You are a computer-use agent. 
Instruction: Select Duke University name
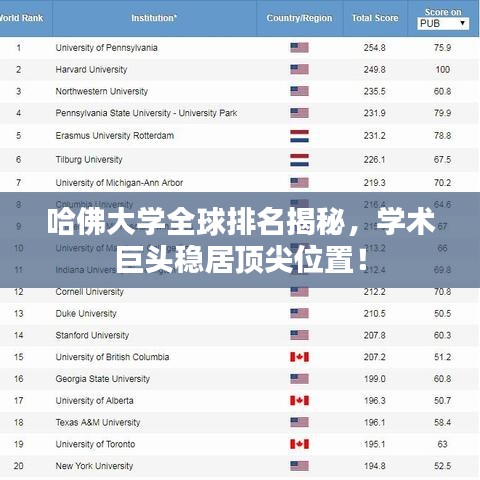point(86,313)
